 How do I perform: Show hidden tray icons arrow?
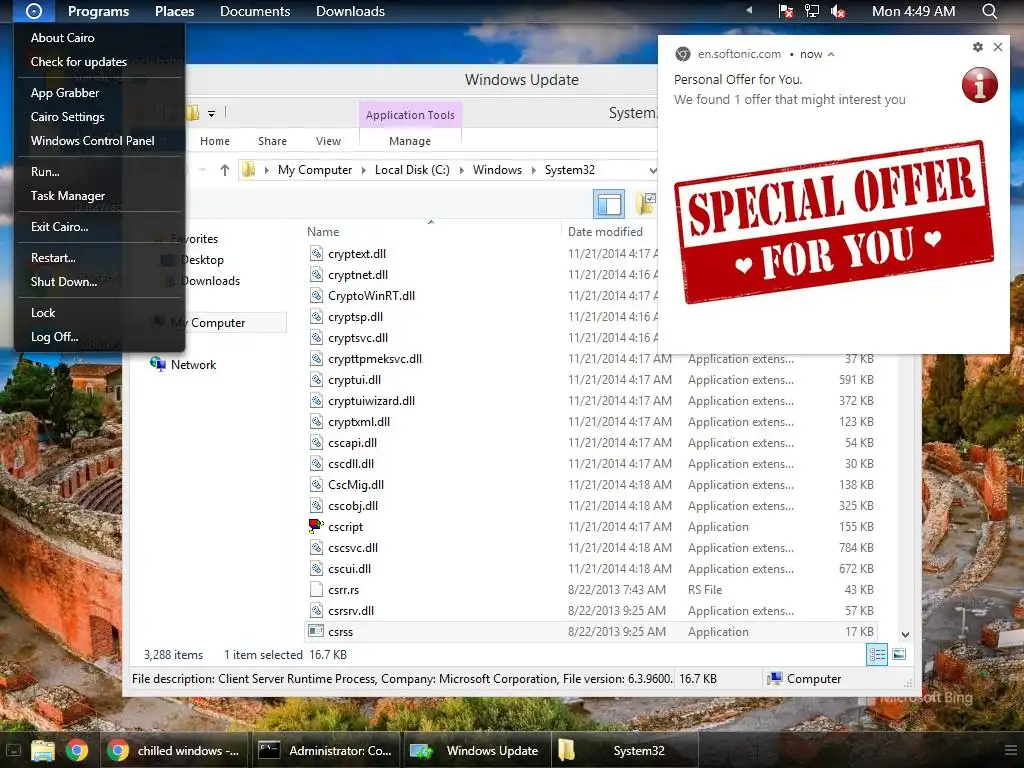[x=750, y=10]
